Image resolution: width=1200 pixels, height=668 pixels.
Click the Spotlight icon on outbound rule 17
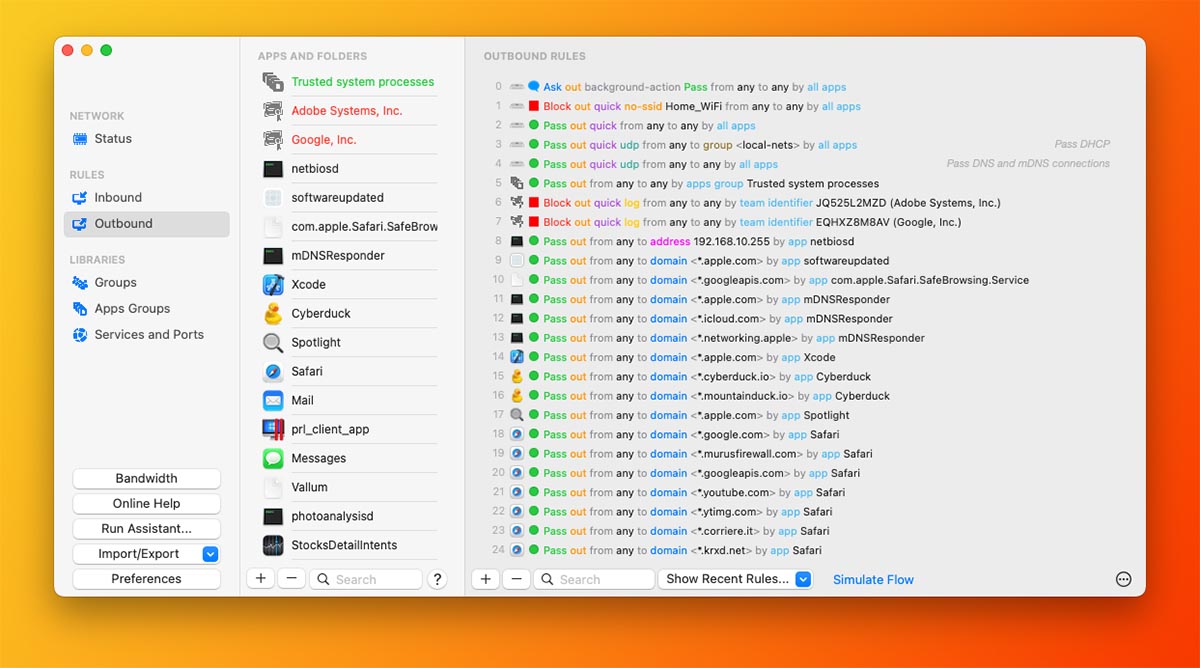pyautogui.click(x=517, y=415)
